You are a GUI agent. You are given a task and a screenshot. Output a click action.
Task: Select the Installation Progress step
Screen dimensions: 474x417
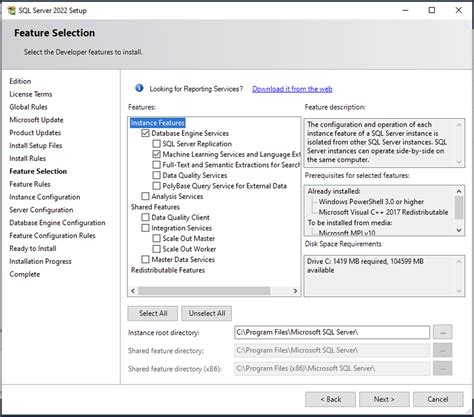[x=40, y=261]
